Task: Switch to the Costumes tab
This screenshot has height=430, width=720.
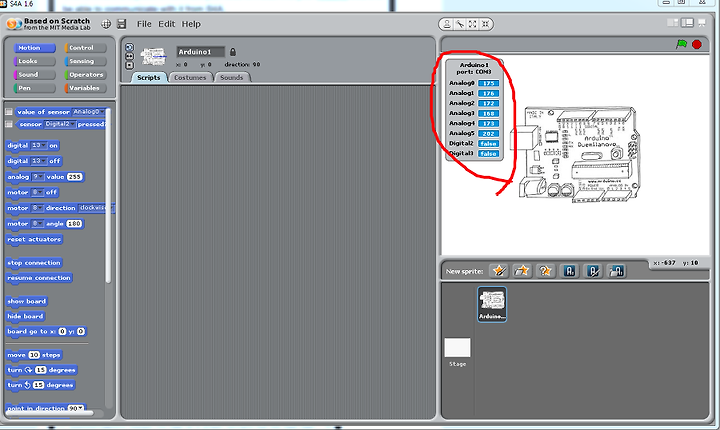Action: [x=190, y=78]
